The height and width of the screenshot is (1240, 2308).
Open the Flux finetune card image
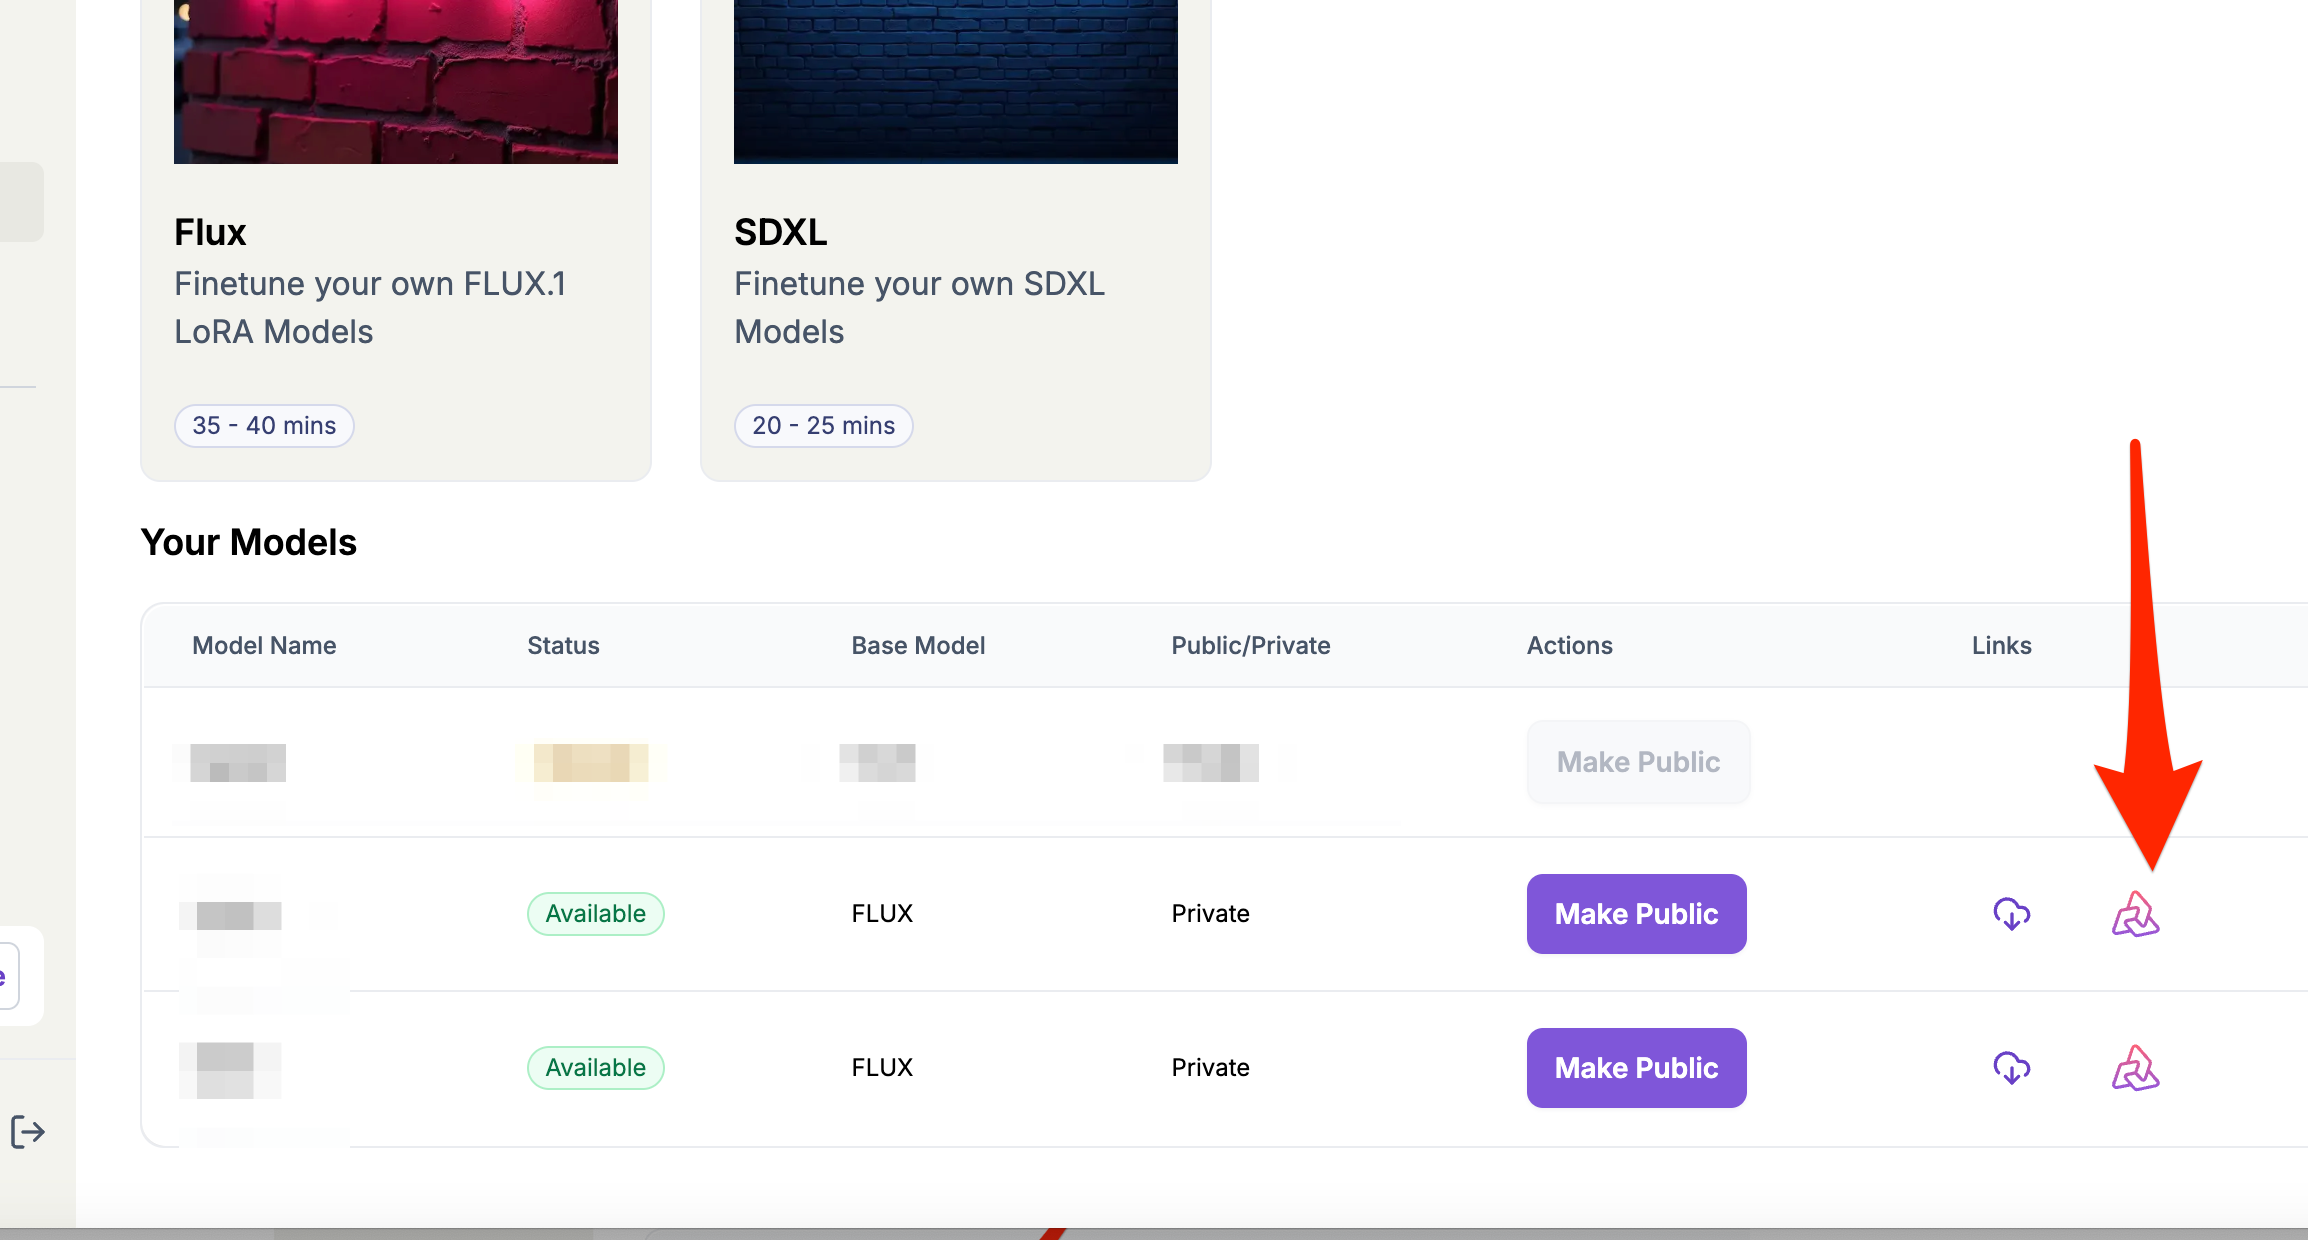396,80
